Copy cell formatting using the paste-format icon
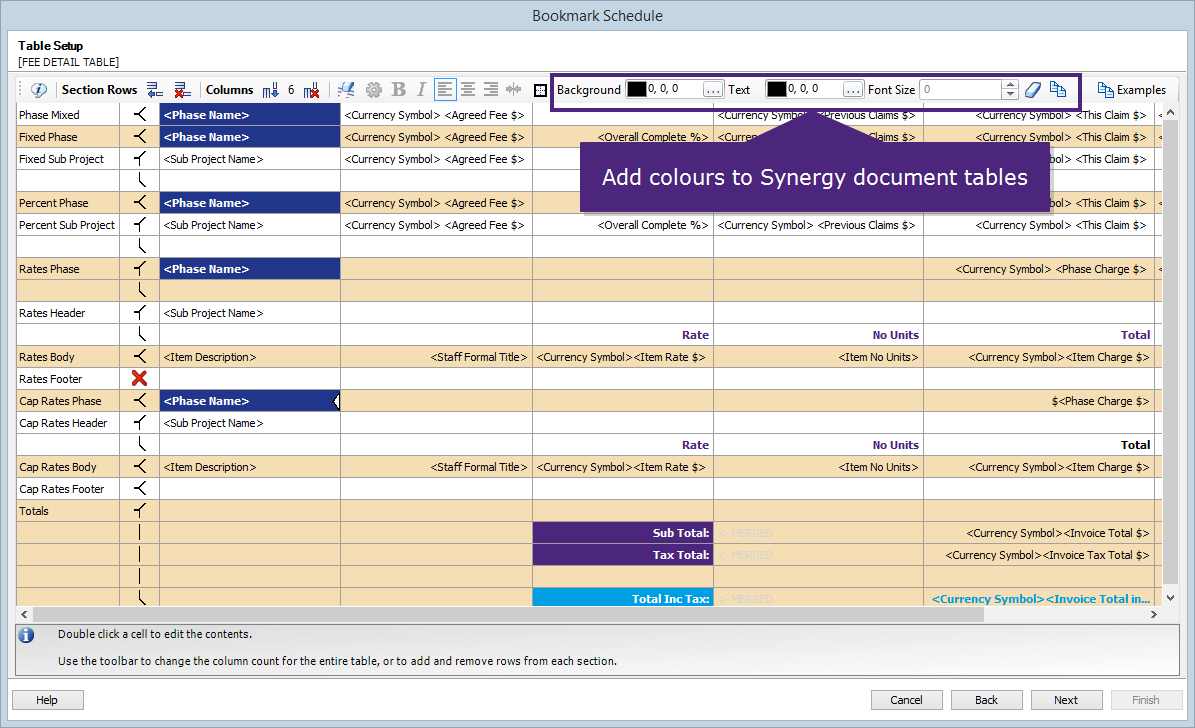The width and height of the screenshot is (1195, 728). coord(1058,89)
